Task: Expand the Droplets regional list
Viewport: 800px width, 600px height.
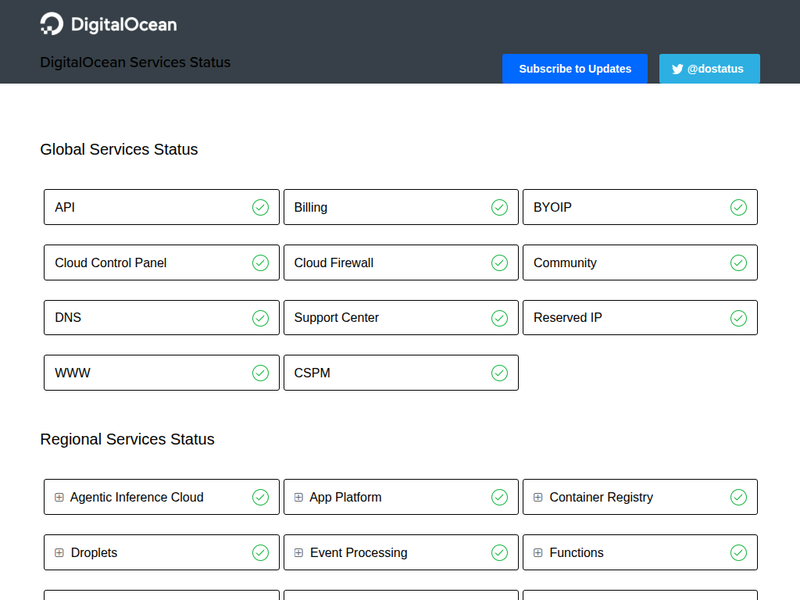Action: (59, 553)
